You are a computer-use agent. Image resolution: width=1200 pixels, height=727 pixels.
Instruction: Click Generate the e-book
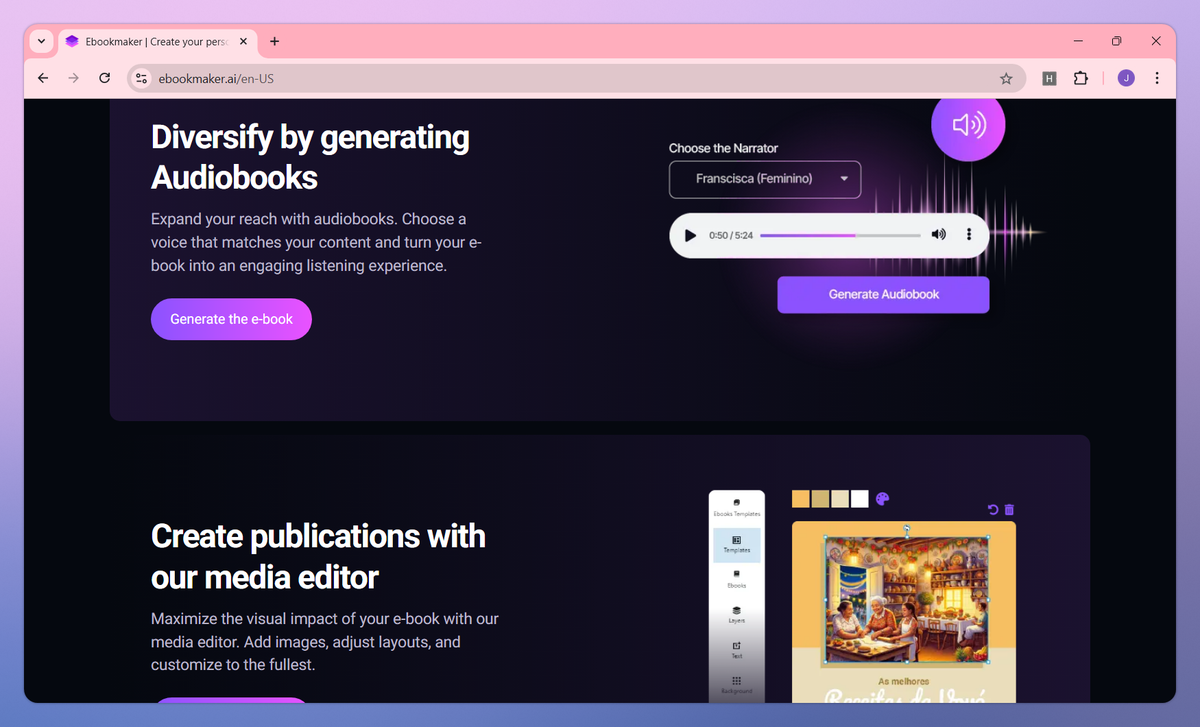231,318
